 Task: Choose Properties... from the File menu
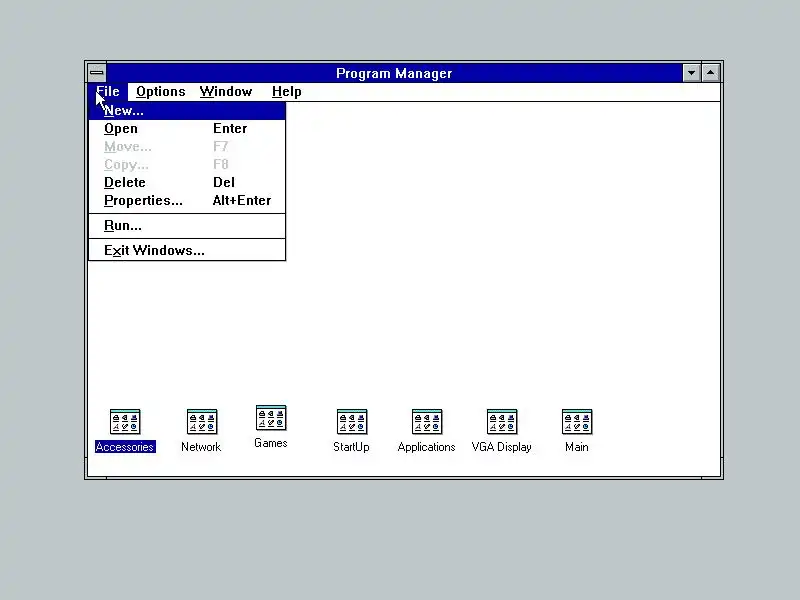tap(187, 201)
